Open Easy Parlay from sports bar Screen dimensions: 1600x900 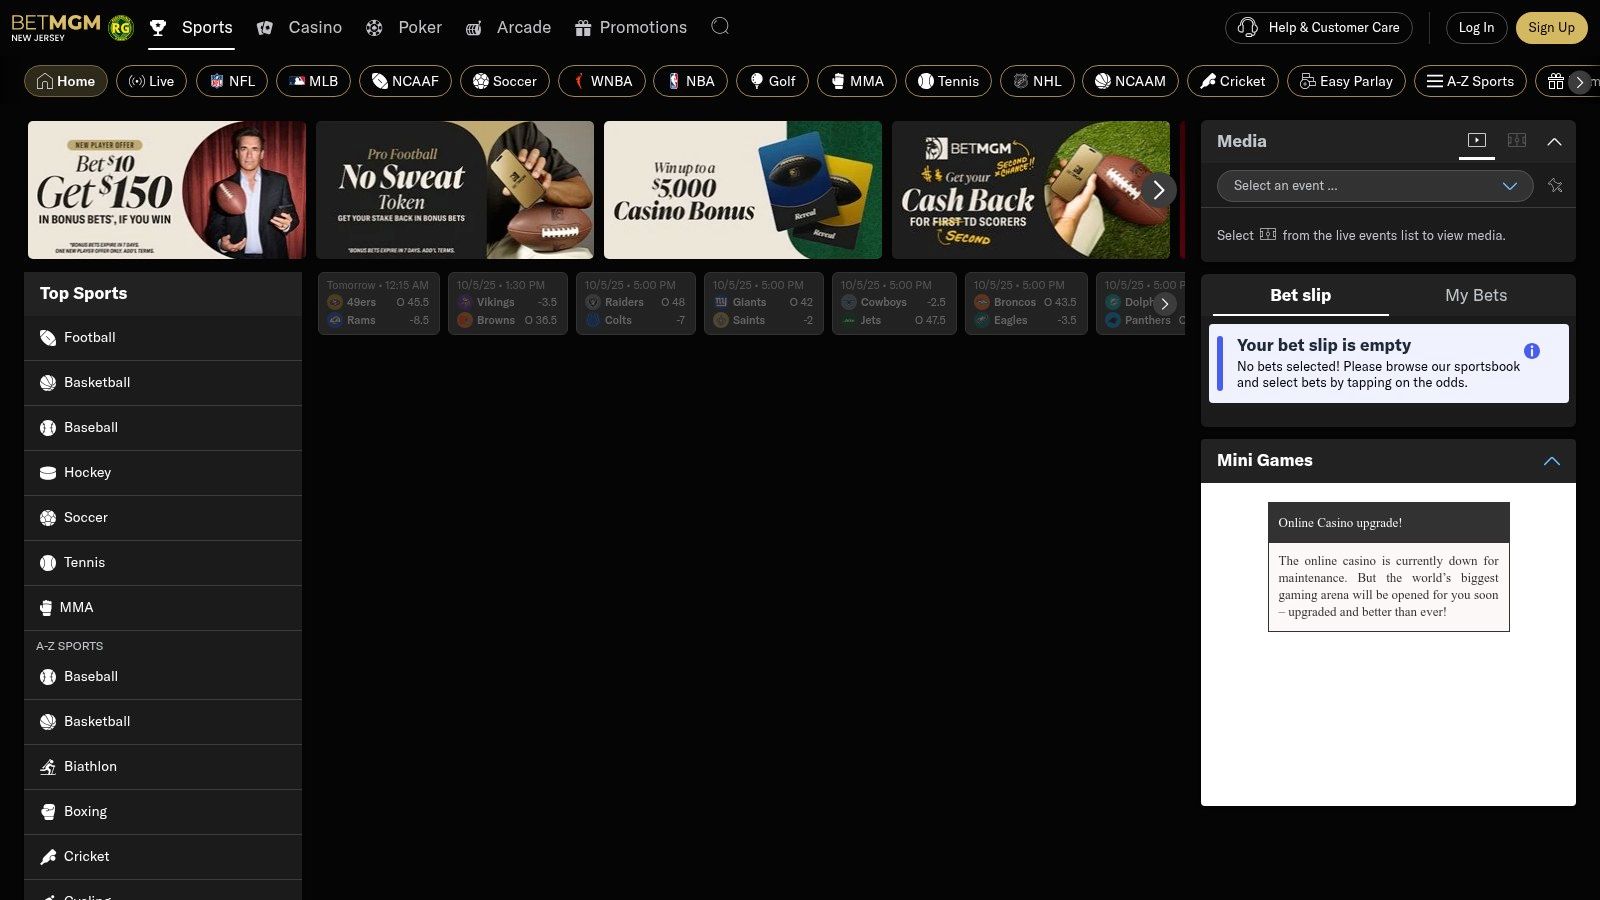[1346, 81]
